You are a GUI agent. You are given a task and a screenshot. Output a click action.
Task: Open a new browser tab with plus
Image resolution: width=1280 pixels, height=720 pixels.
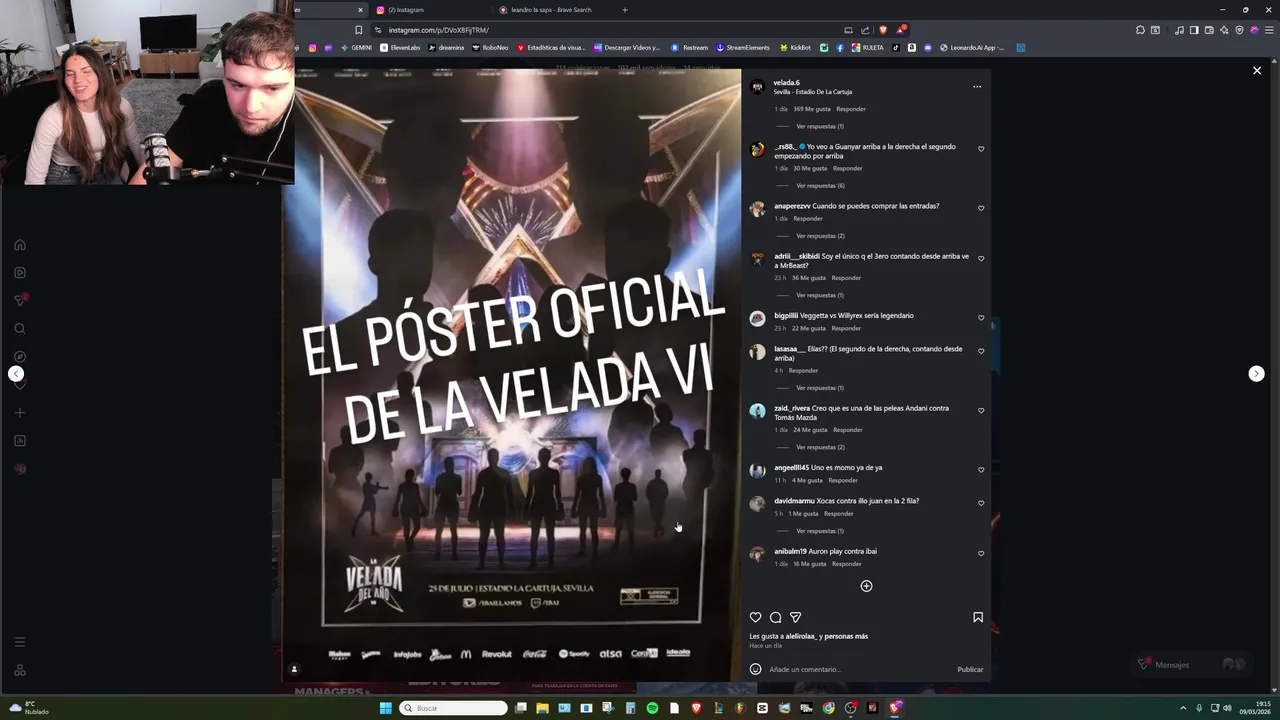point(625,10)
